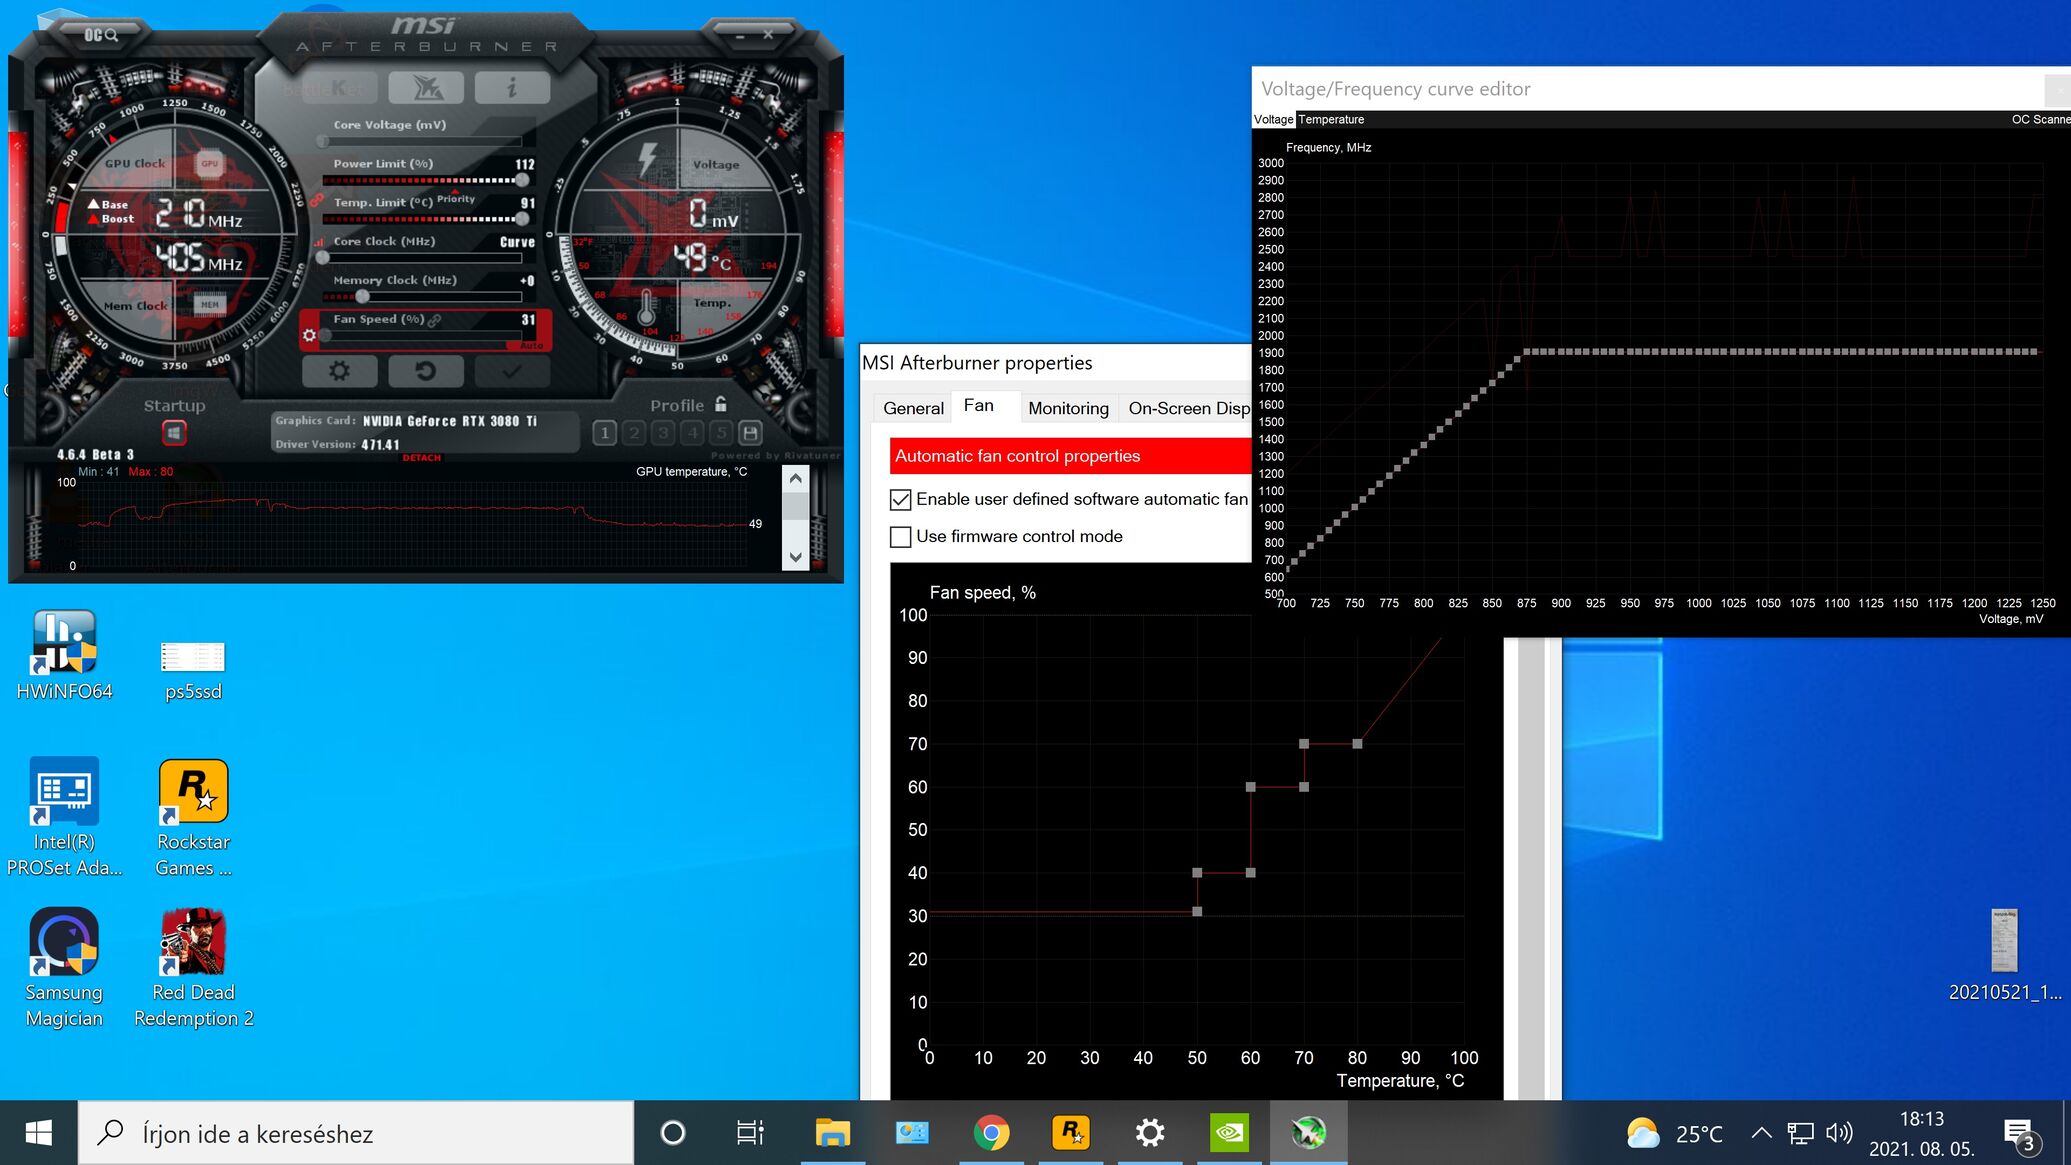Open Cortana circle in taskbar
The image size is (2071, 1165).
point(673,1132)
